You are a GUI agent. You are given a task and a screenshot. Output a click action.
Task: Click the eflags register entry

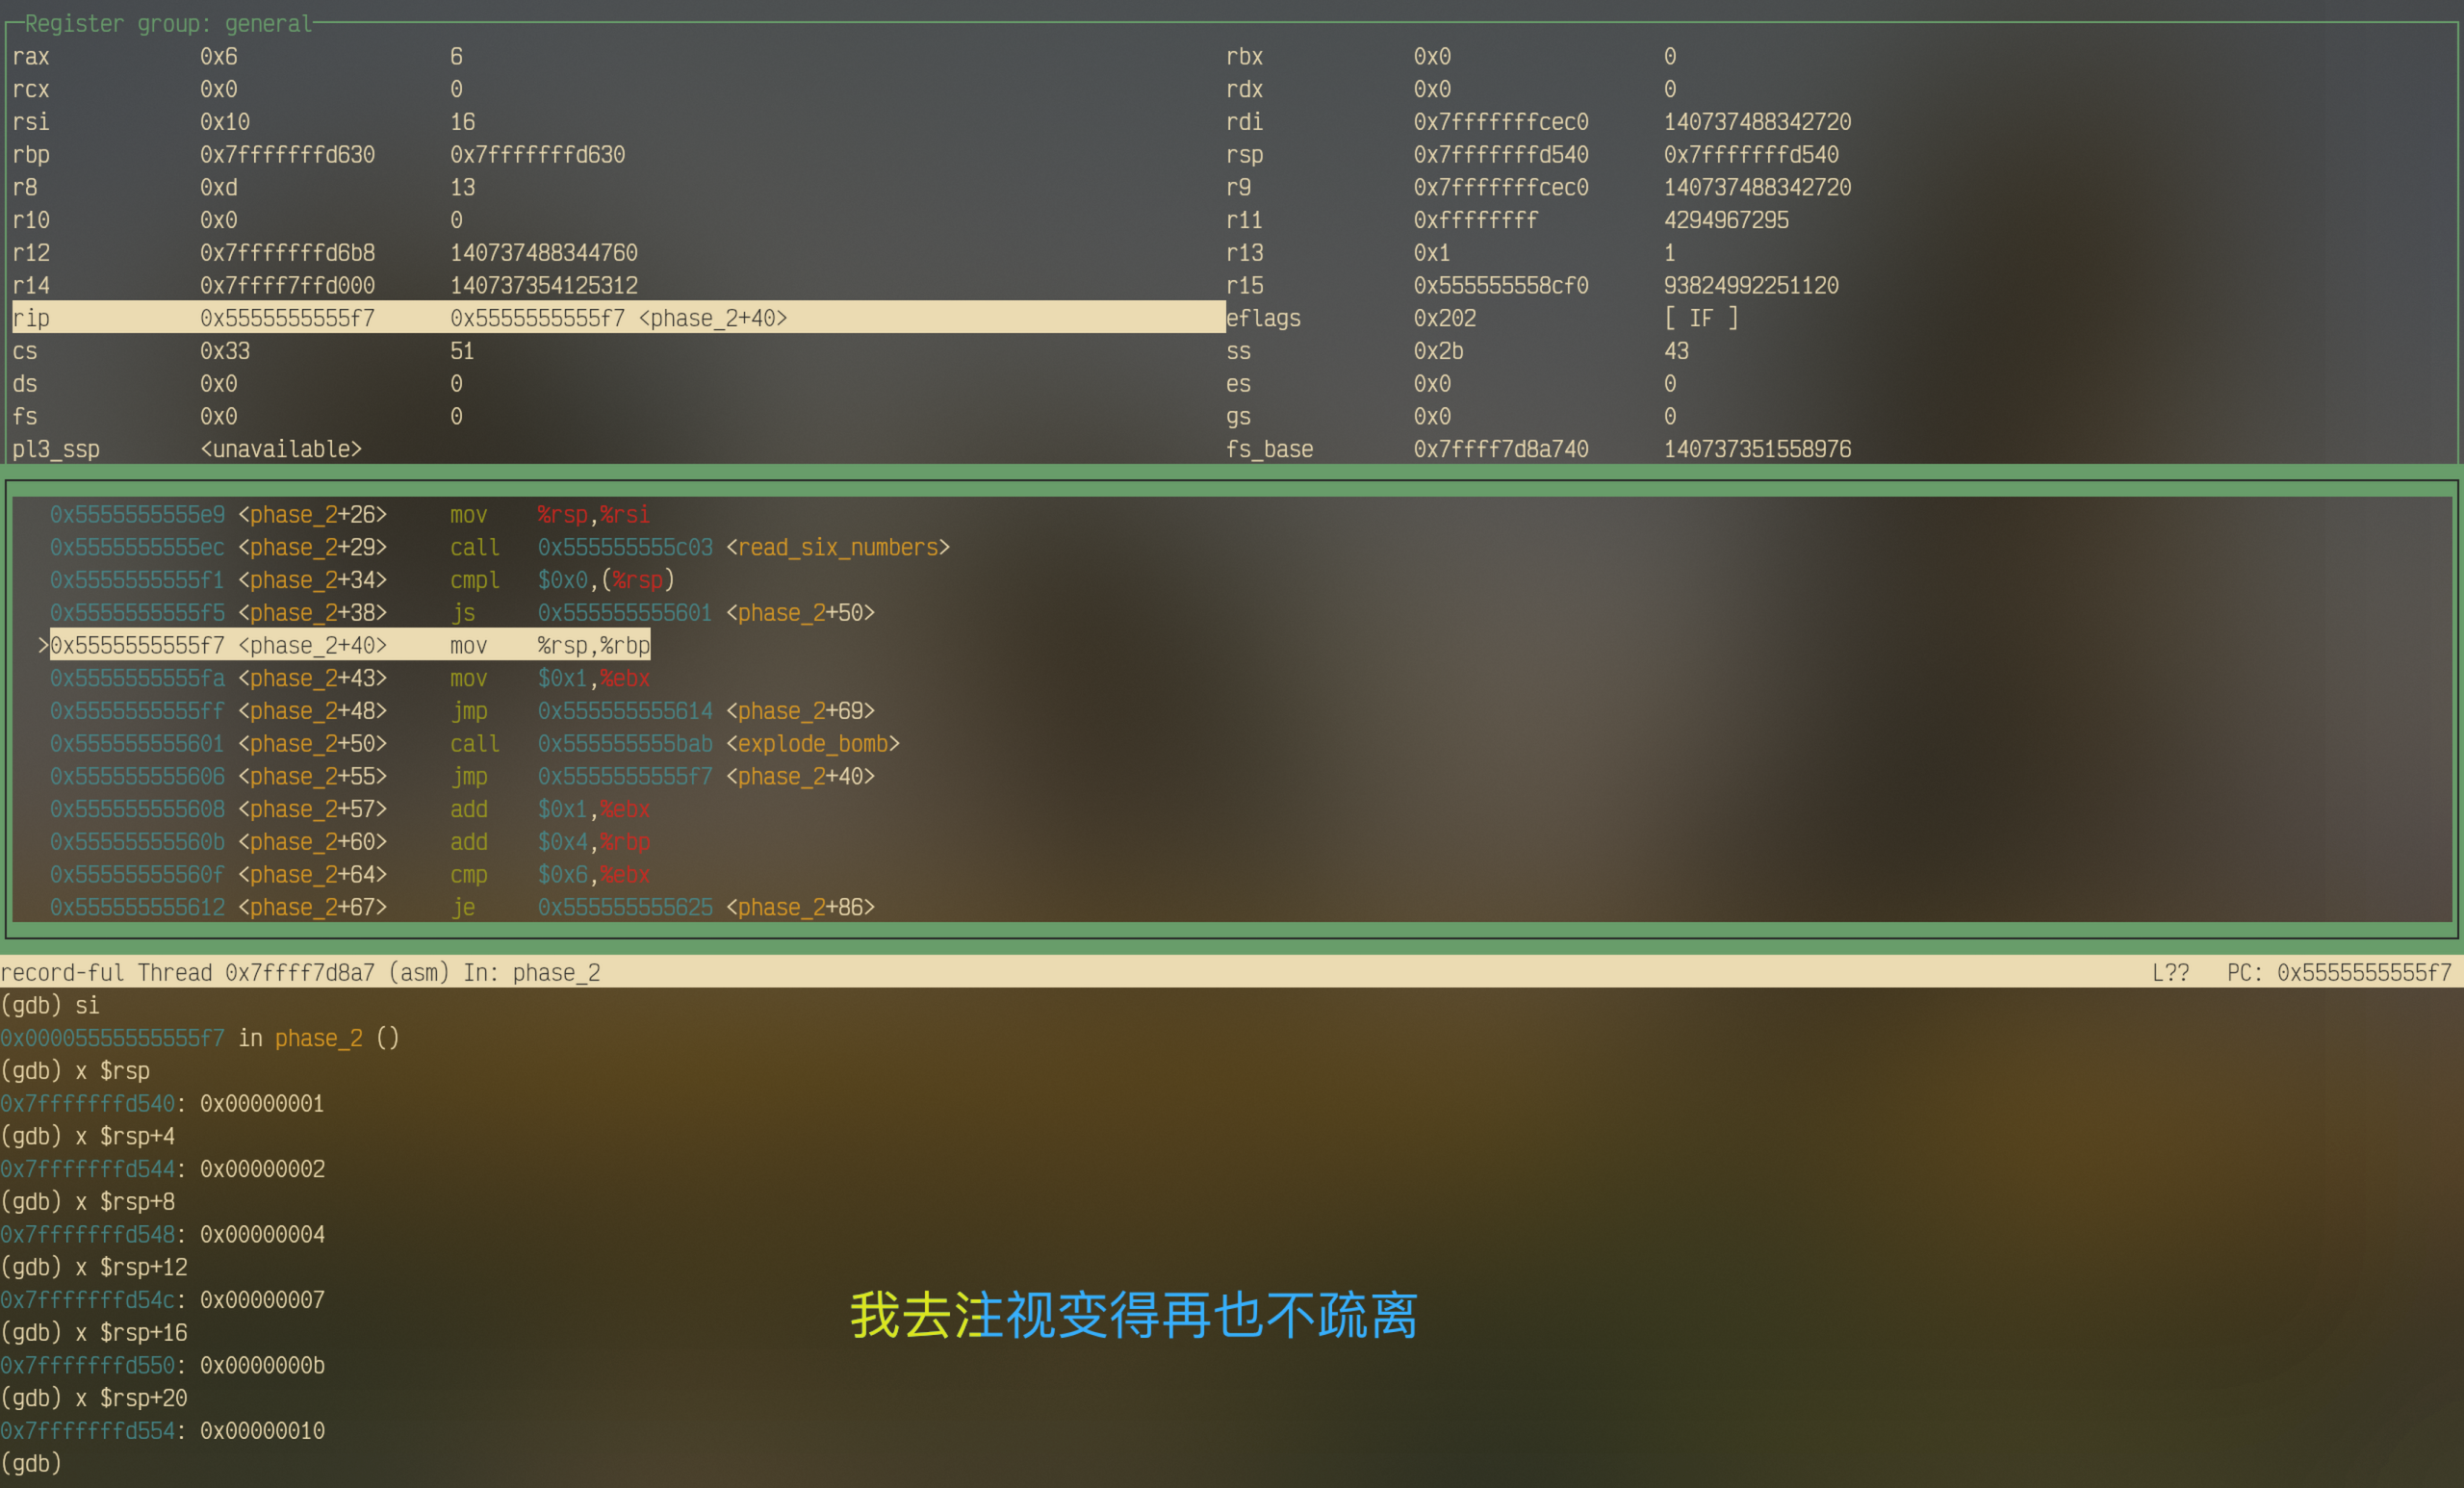point(1263,318)
